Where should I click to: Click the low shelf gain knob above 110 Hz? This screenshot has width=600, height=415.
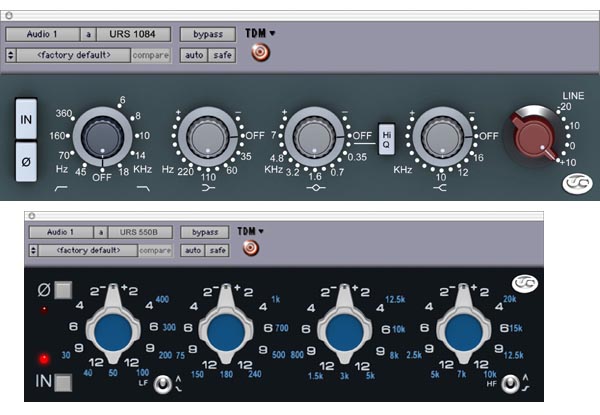point(208,137)
